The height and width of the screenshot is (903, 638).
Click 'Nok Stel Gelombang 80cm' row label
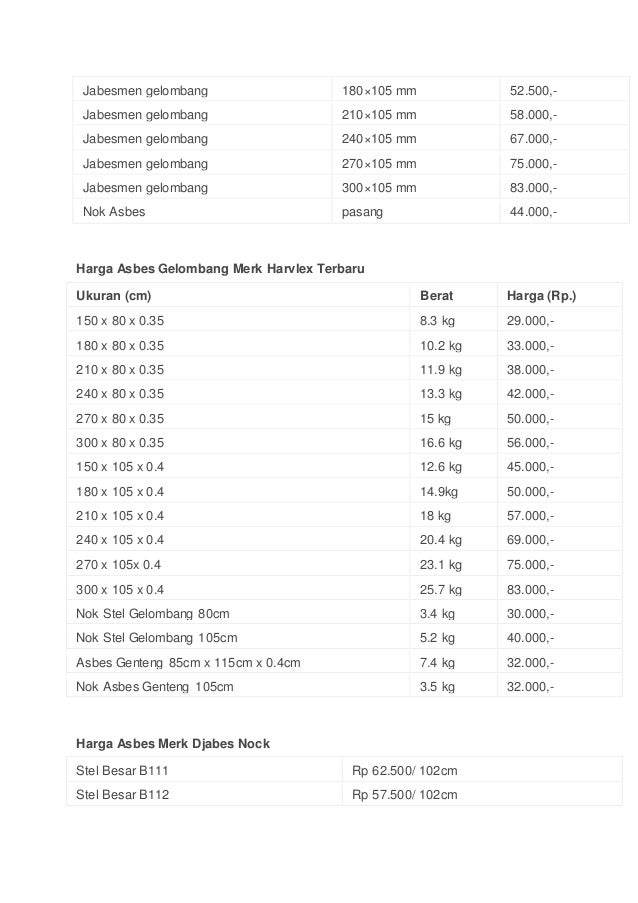coord(153,613)
